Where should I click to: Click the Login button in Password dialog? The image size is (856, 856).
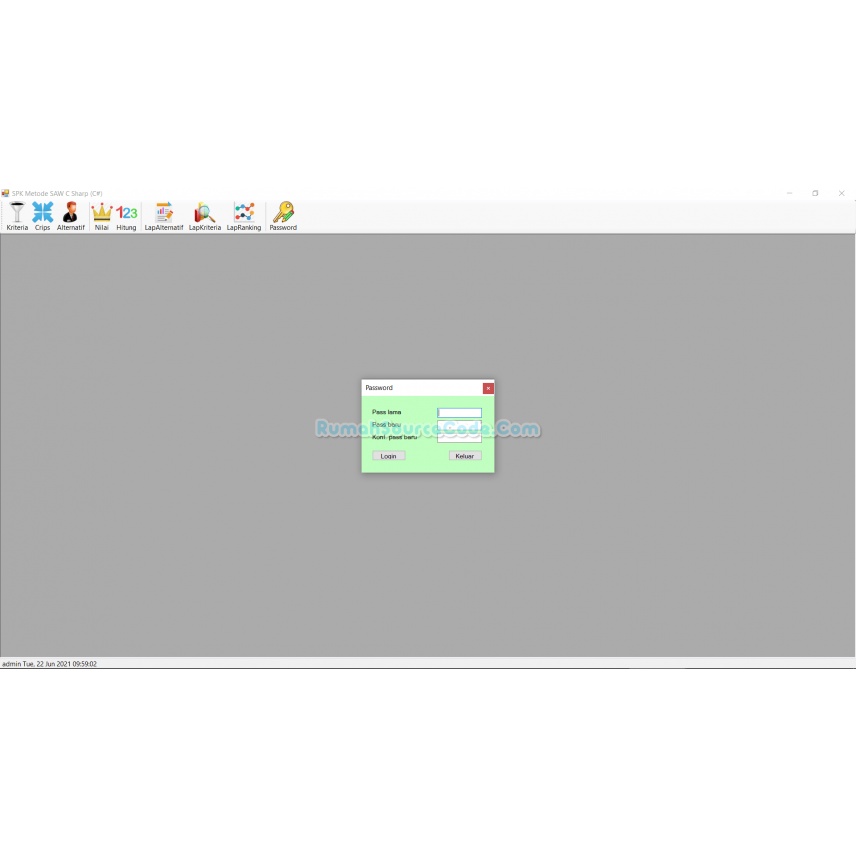pyautogui.click(x=389, y=456)
